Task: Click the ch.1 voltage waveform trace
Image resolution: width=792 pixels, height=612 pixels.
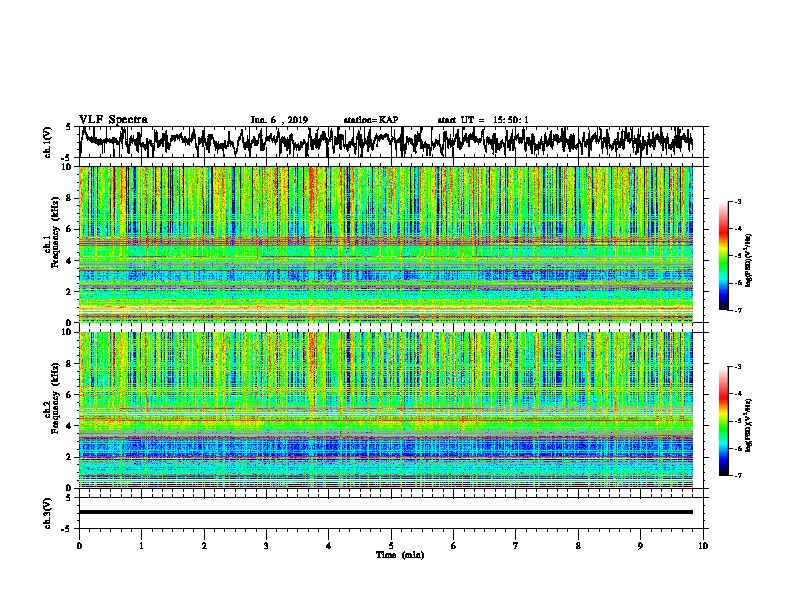Action: [386, 141]
